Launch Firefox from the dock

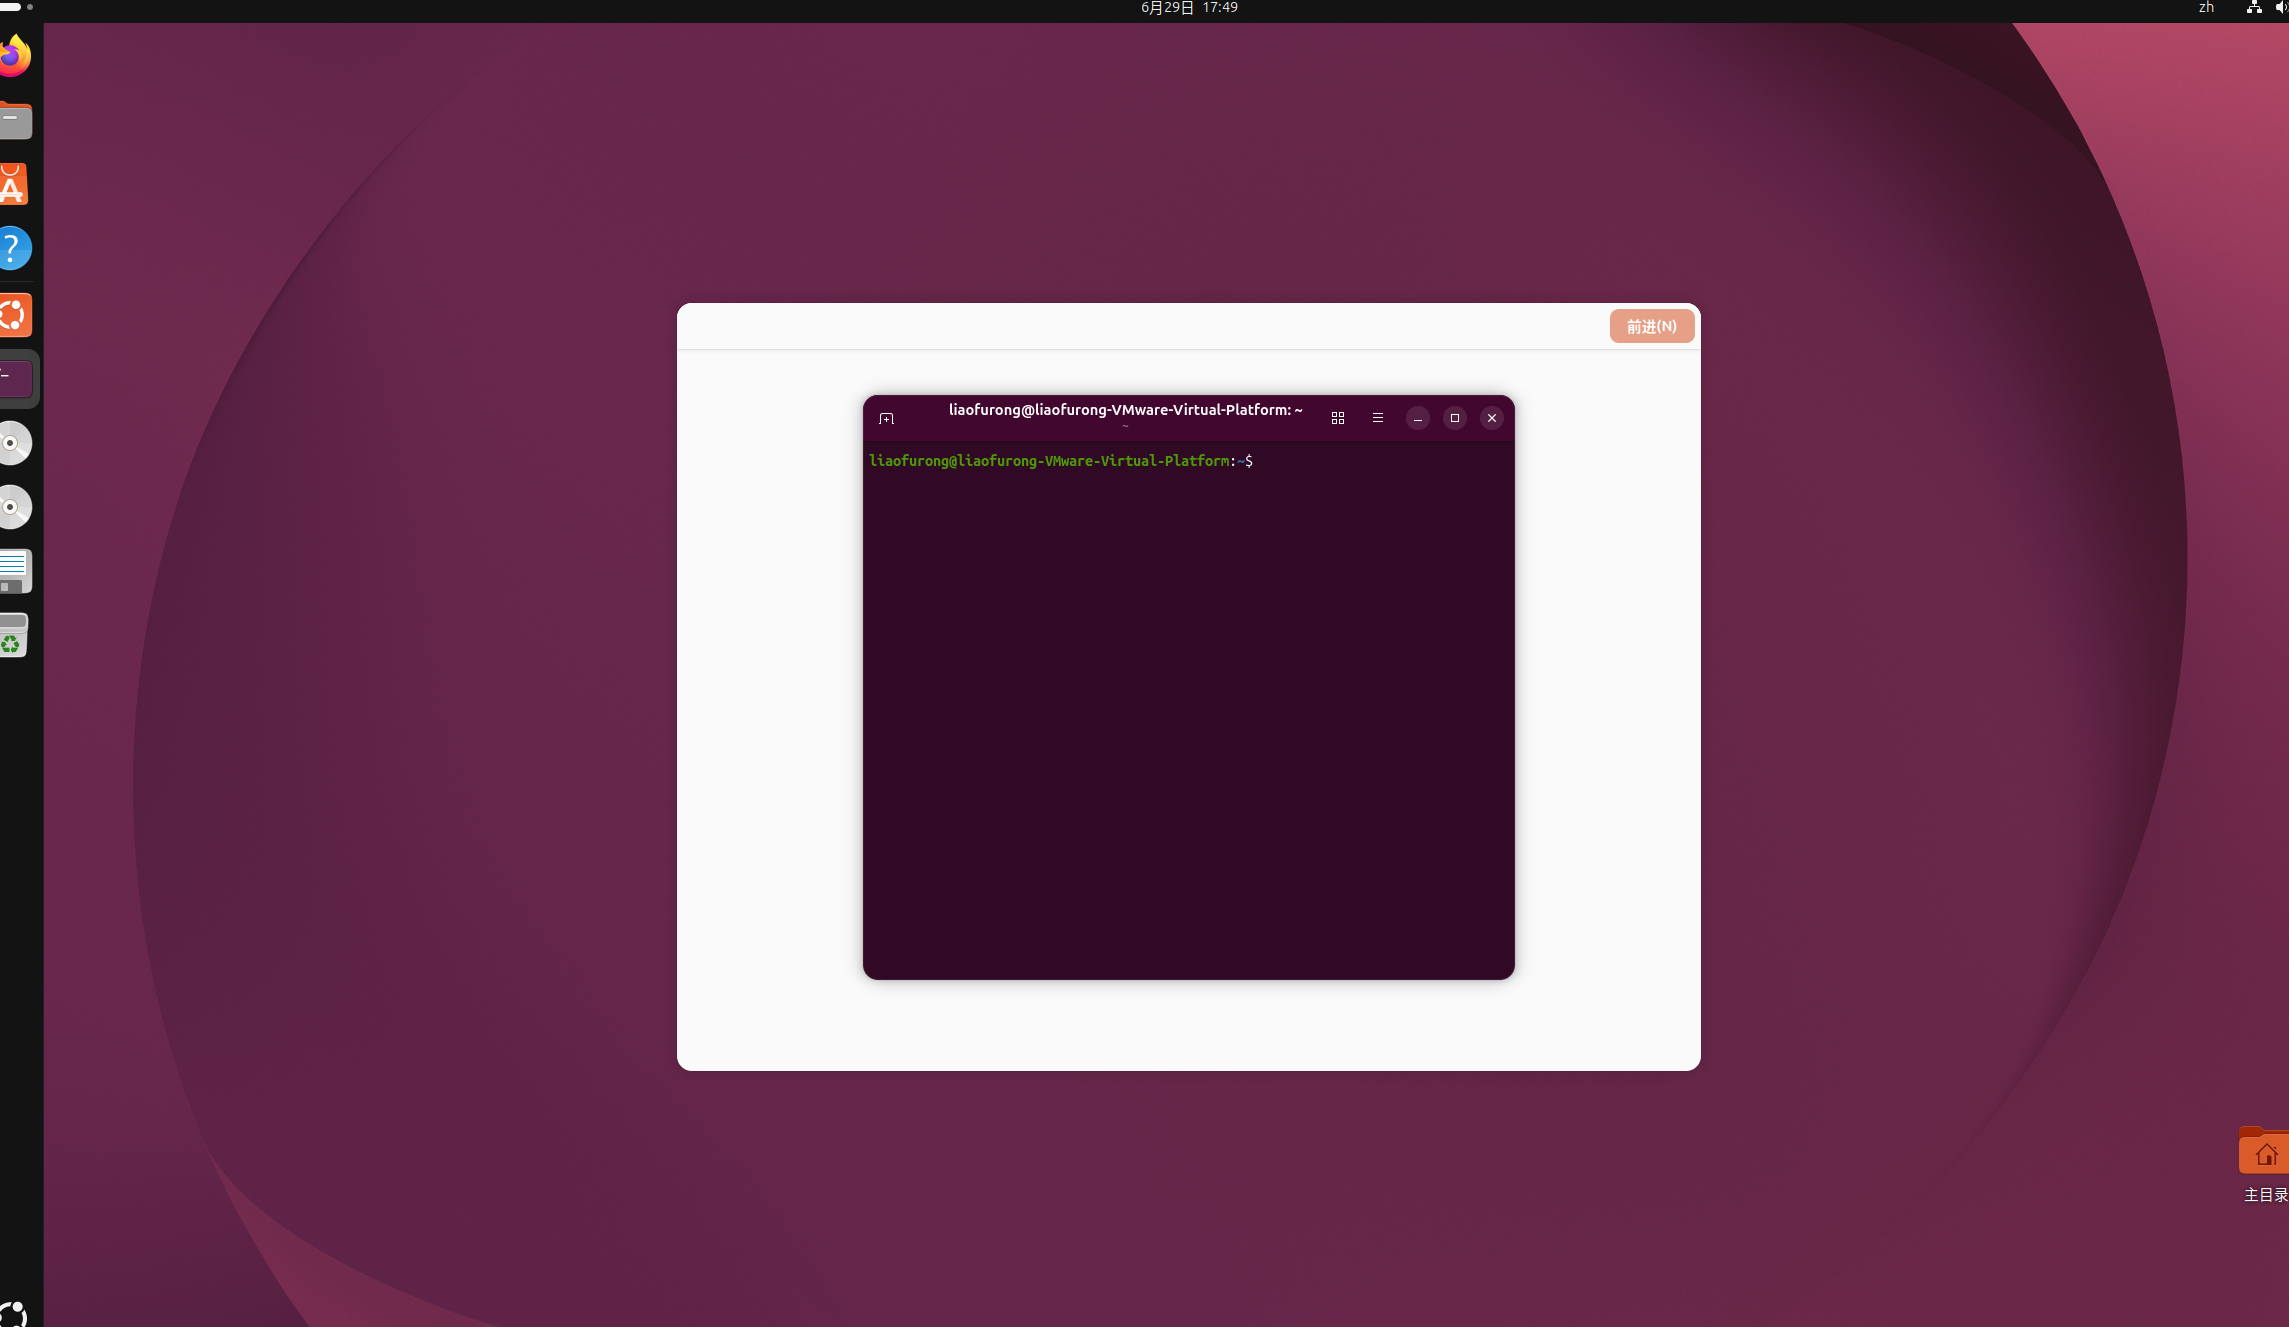pyautogui.click(x=14, y=56)
